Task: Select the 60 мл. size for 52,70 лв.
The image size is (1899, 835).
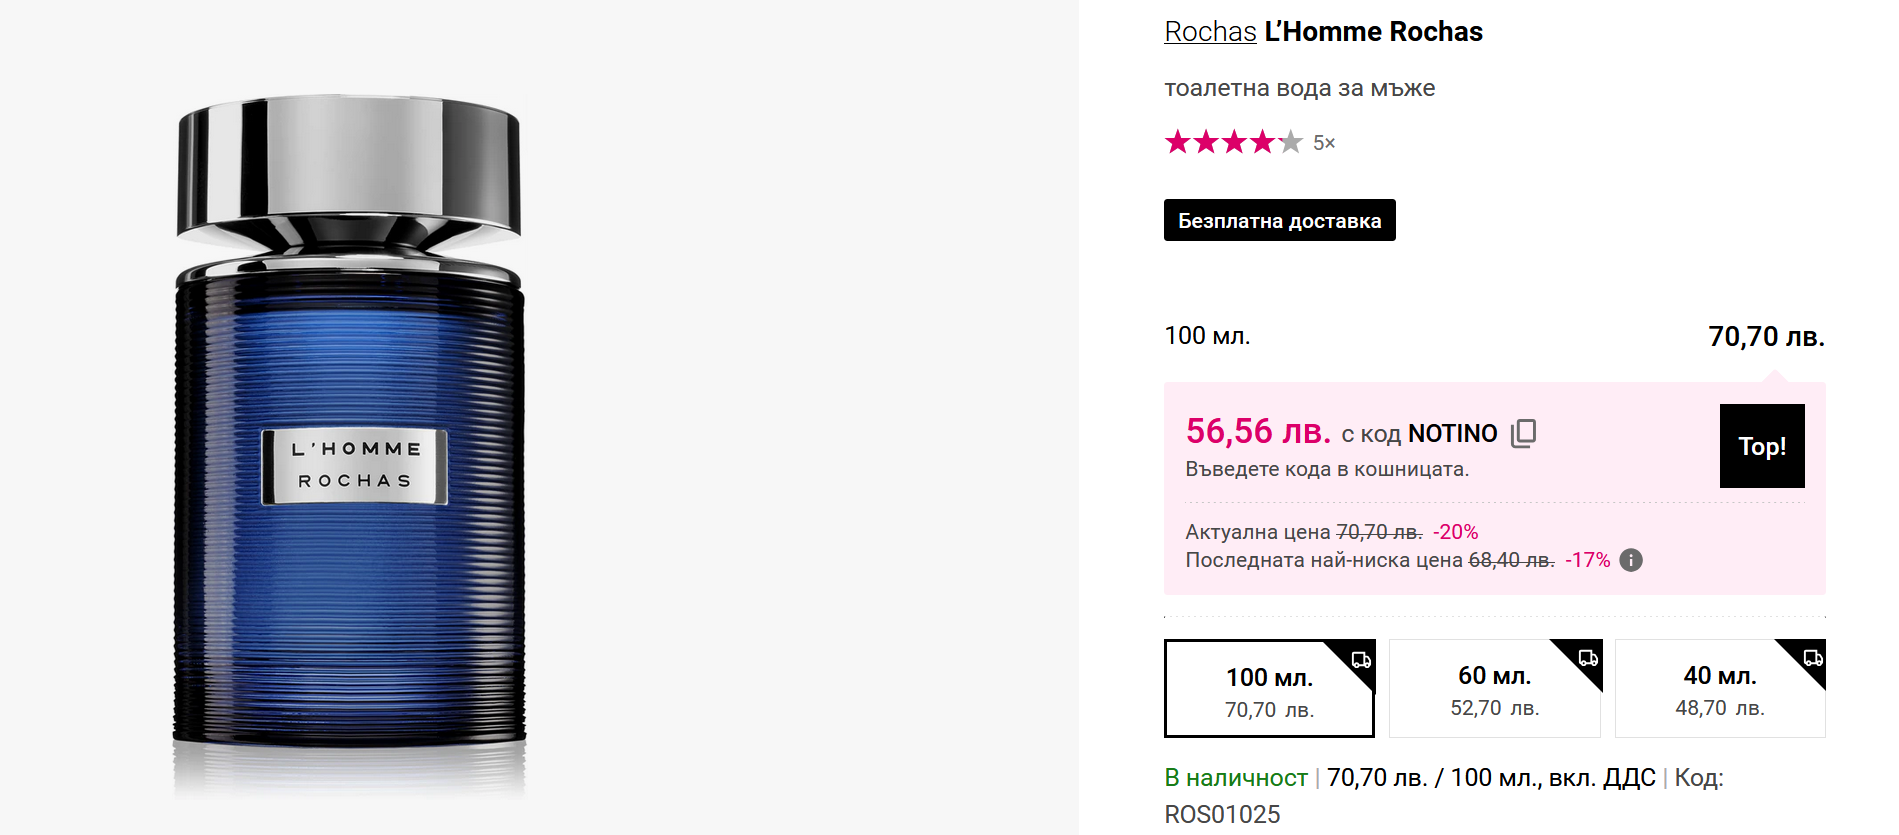Action: coord(1494,691)
